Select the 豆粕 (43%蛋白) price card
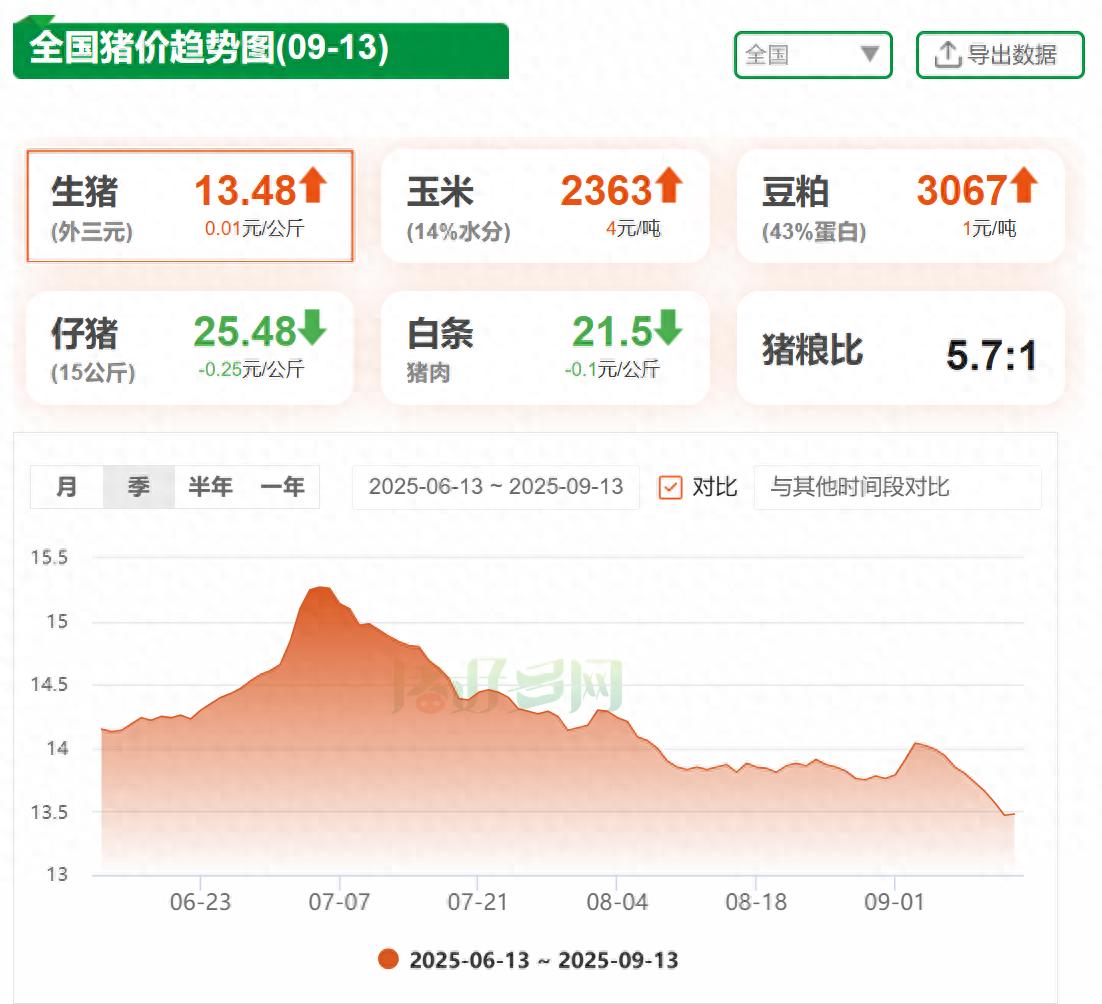Screen dimensions: 1102x1004 coord(901,206)
